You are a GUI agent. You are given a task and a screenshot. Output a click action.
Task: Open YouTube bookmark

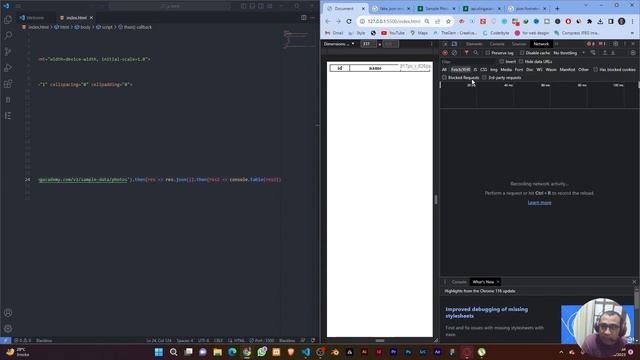tap(393, 33)
